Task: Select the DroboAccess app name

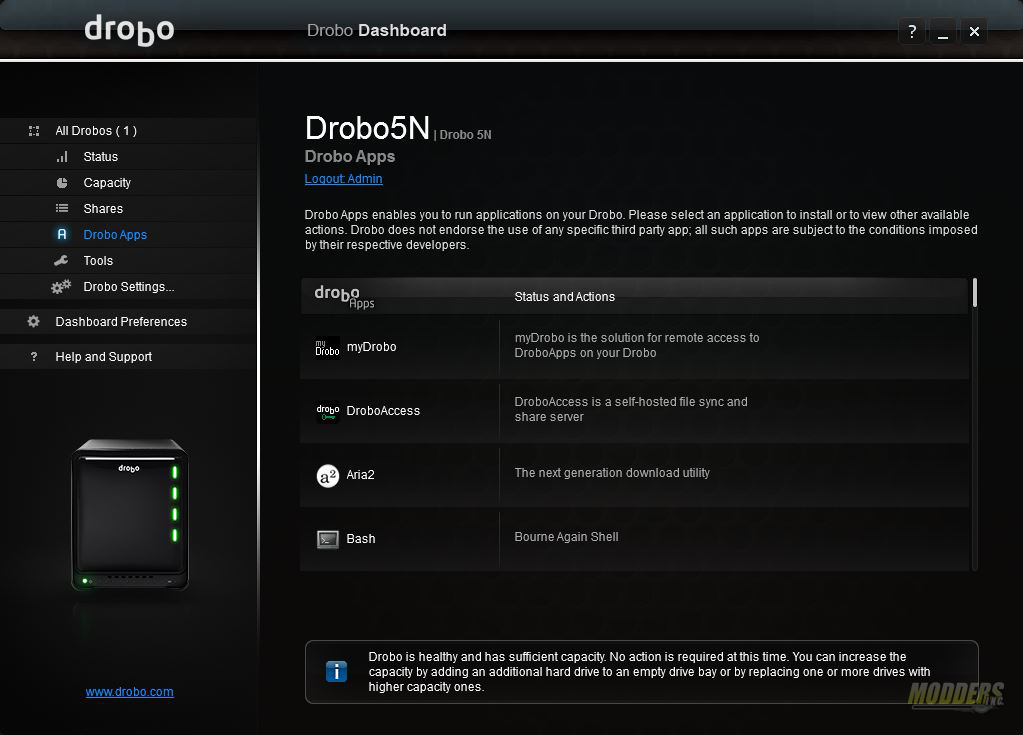Action: (383, 411)
